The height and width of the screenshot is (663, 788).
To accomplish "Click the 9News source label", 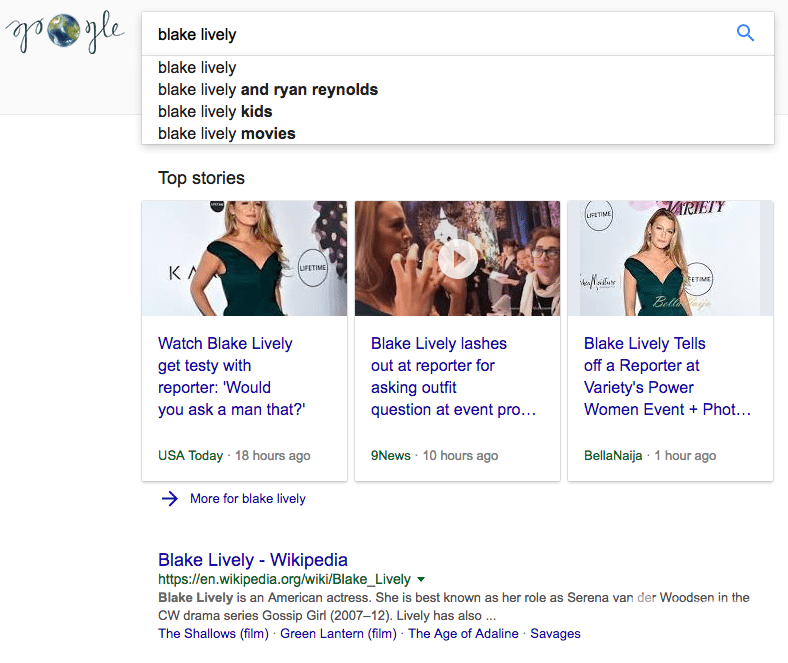I will coord(390,456).
